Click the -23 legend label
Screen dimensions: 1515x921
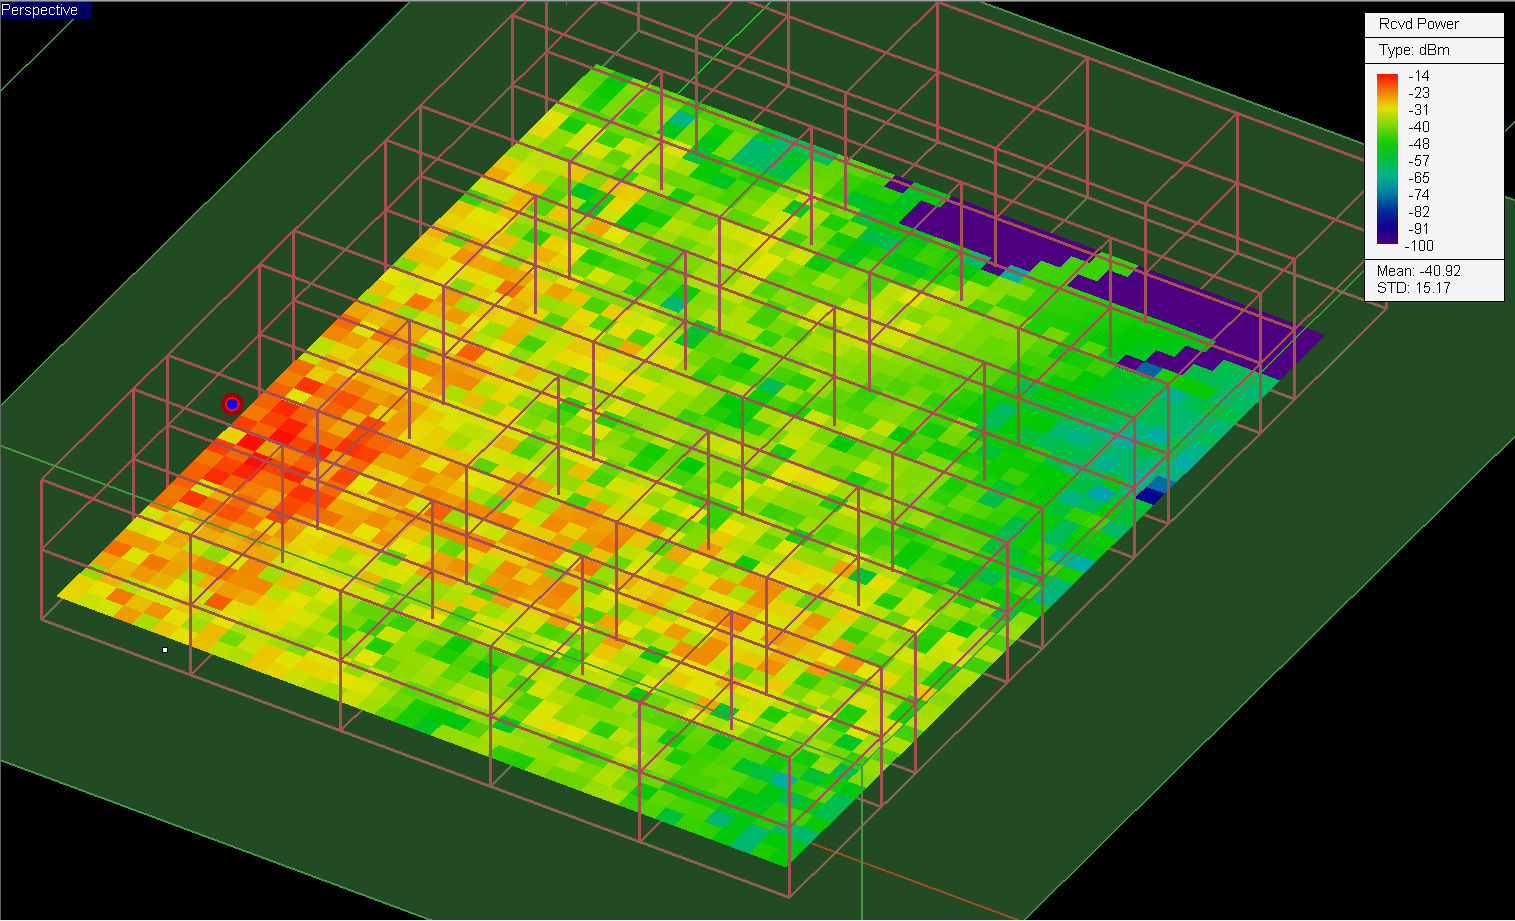1419,93
